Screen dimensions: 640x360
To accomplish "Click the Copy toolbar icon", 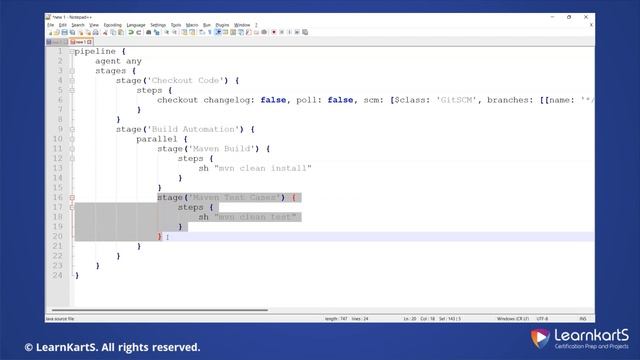I will 113,32.
